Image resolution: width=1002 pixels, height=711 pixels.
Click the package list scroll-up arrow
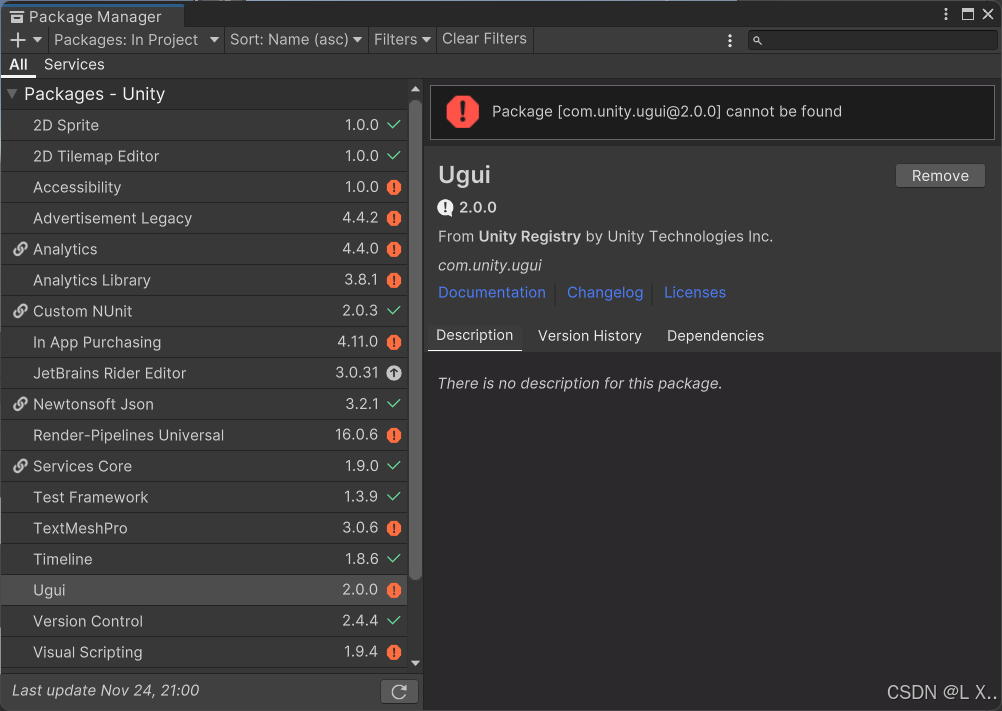pyautogui.click(x=415, y=89)
